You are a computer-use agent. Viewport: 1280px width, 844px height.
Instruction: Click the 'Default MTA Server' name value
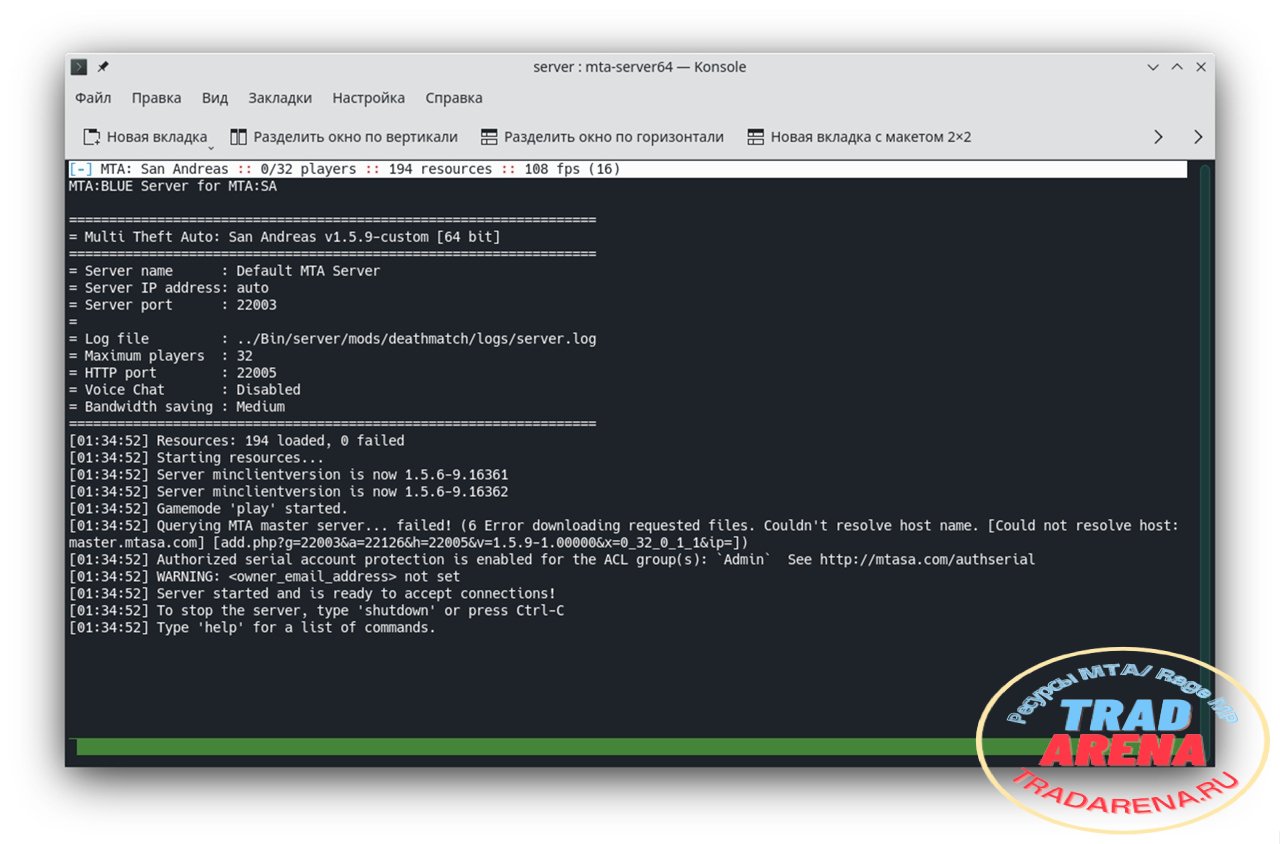[x=308, y=271]
